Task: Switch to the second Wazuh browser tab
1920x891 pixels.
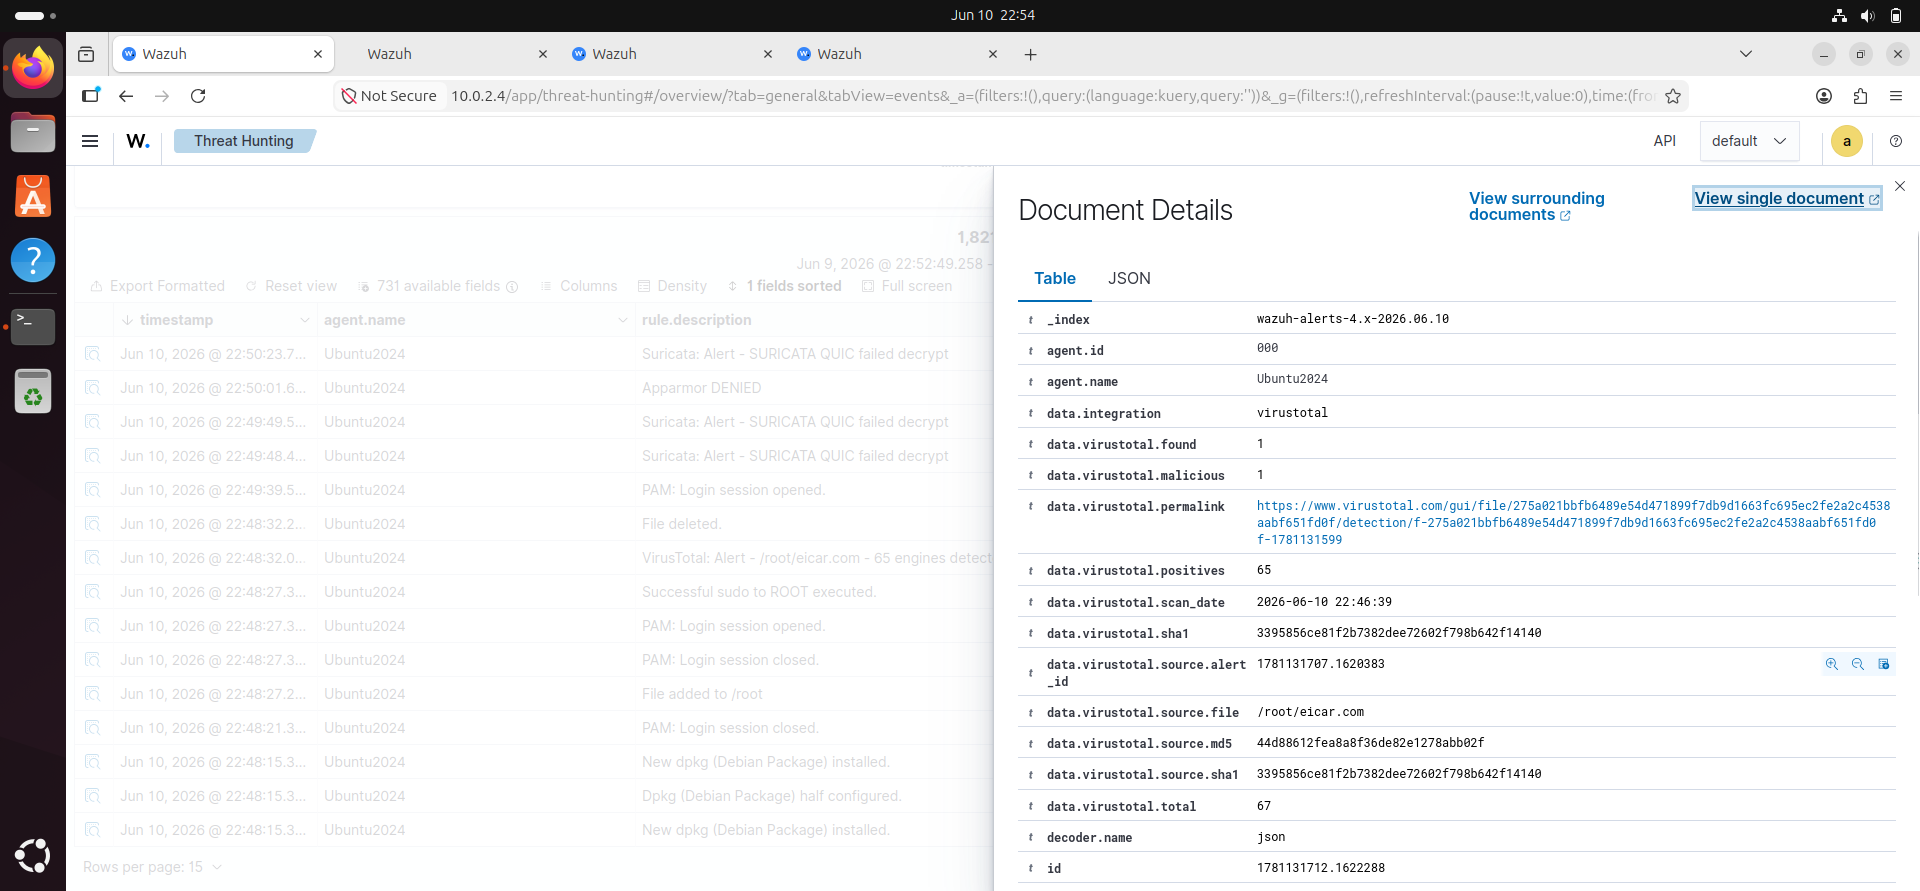Action: [447, 54]
